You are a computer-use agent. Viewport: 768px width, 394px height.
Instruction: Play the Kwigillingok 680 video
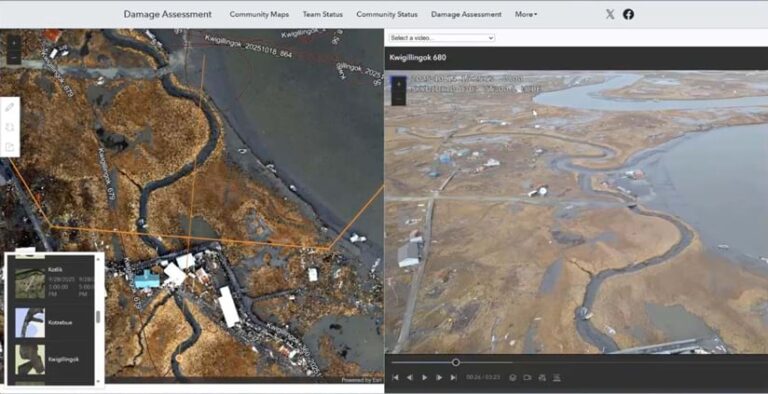point(425,377)
